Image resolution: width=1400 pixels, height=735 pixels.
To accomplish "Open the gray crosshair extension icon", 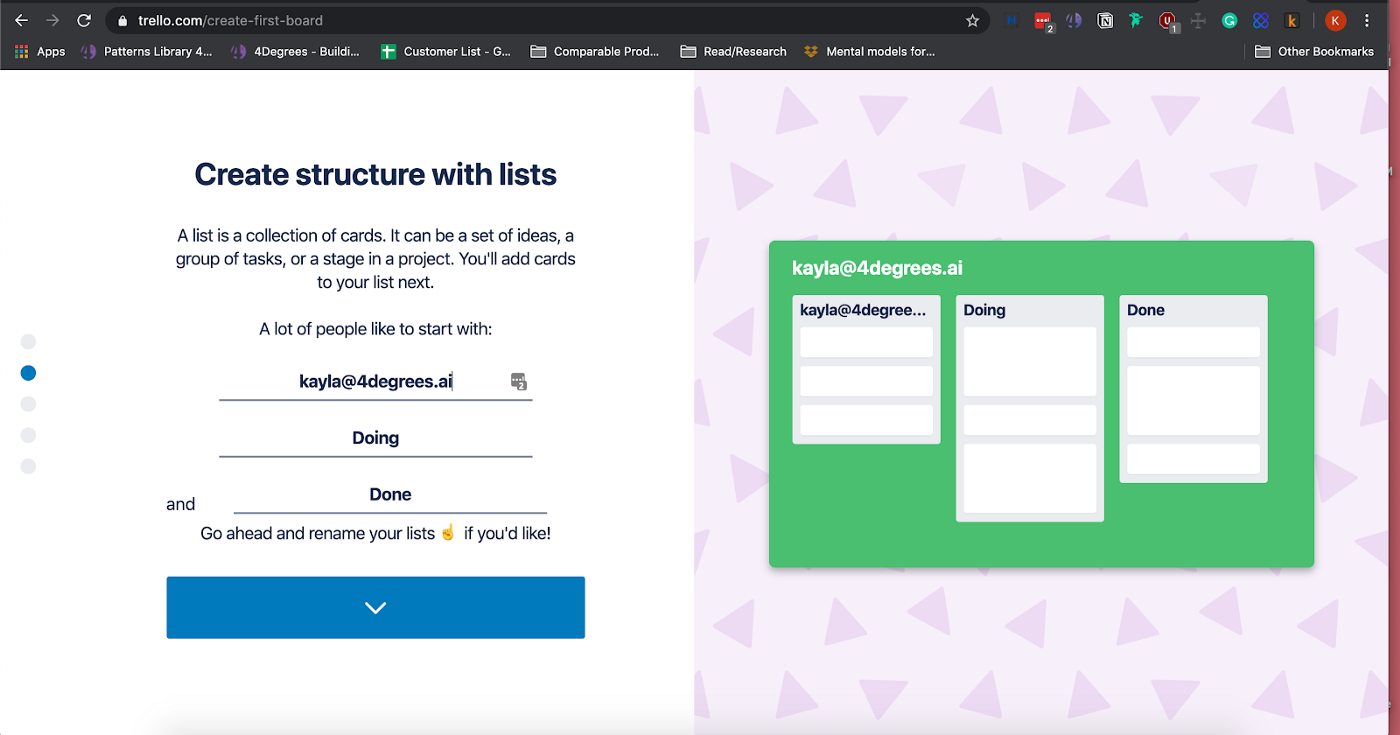I will tap(1198, 20).
